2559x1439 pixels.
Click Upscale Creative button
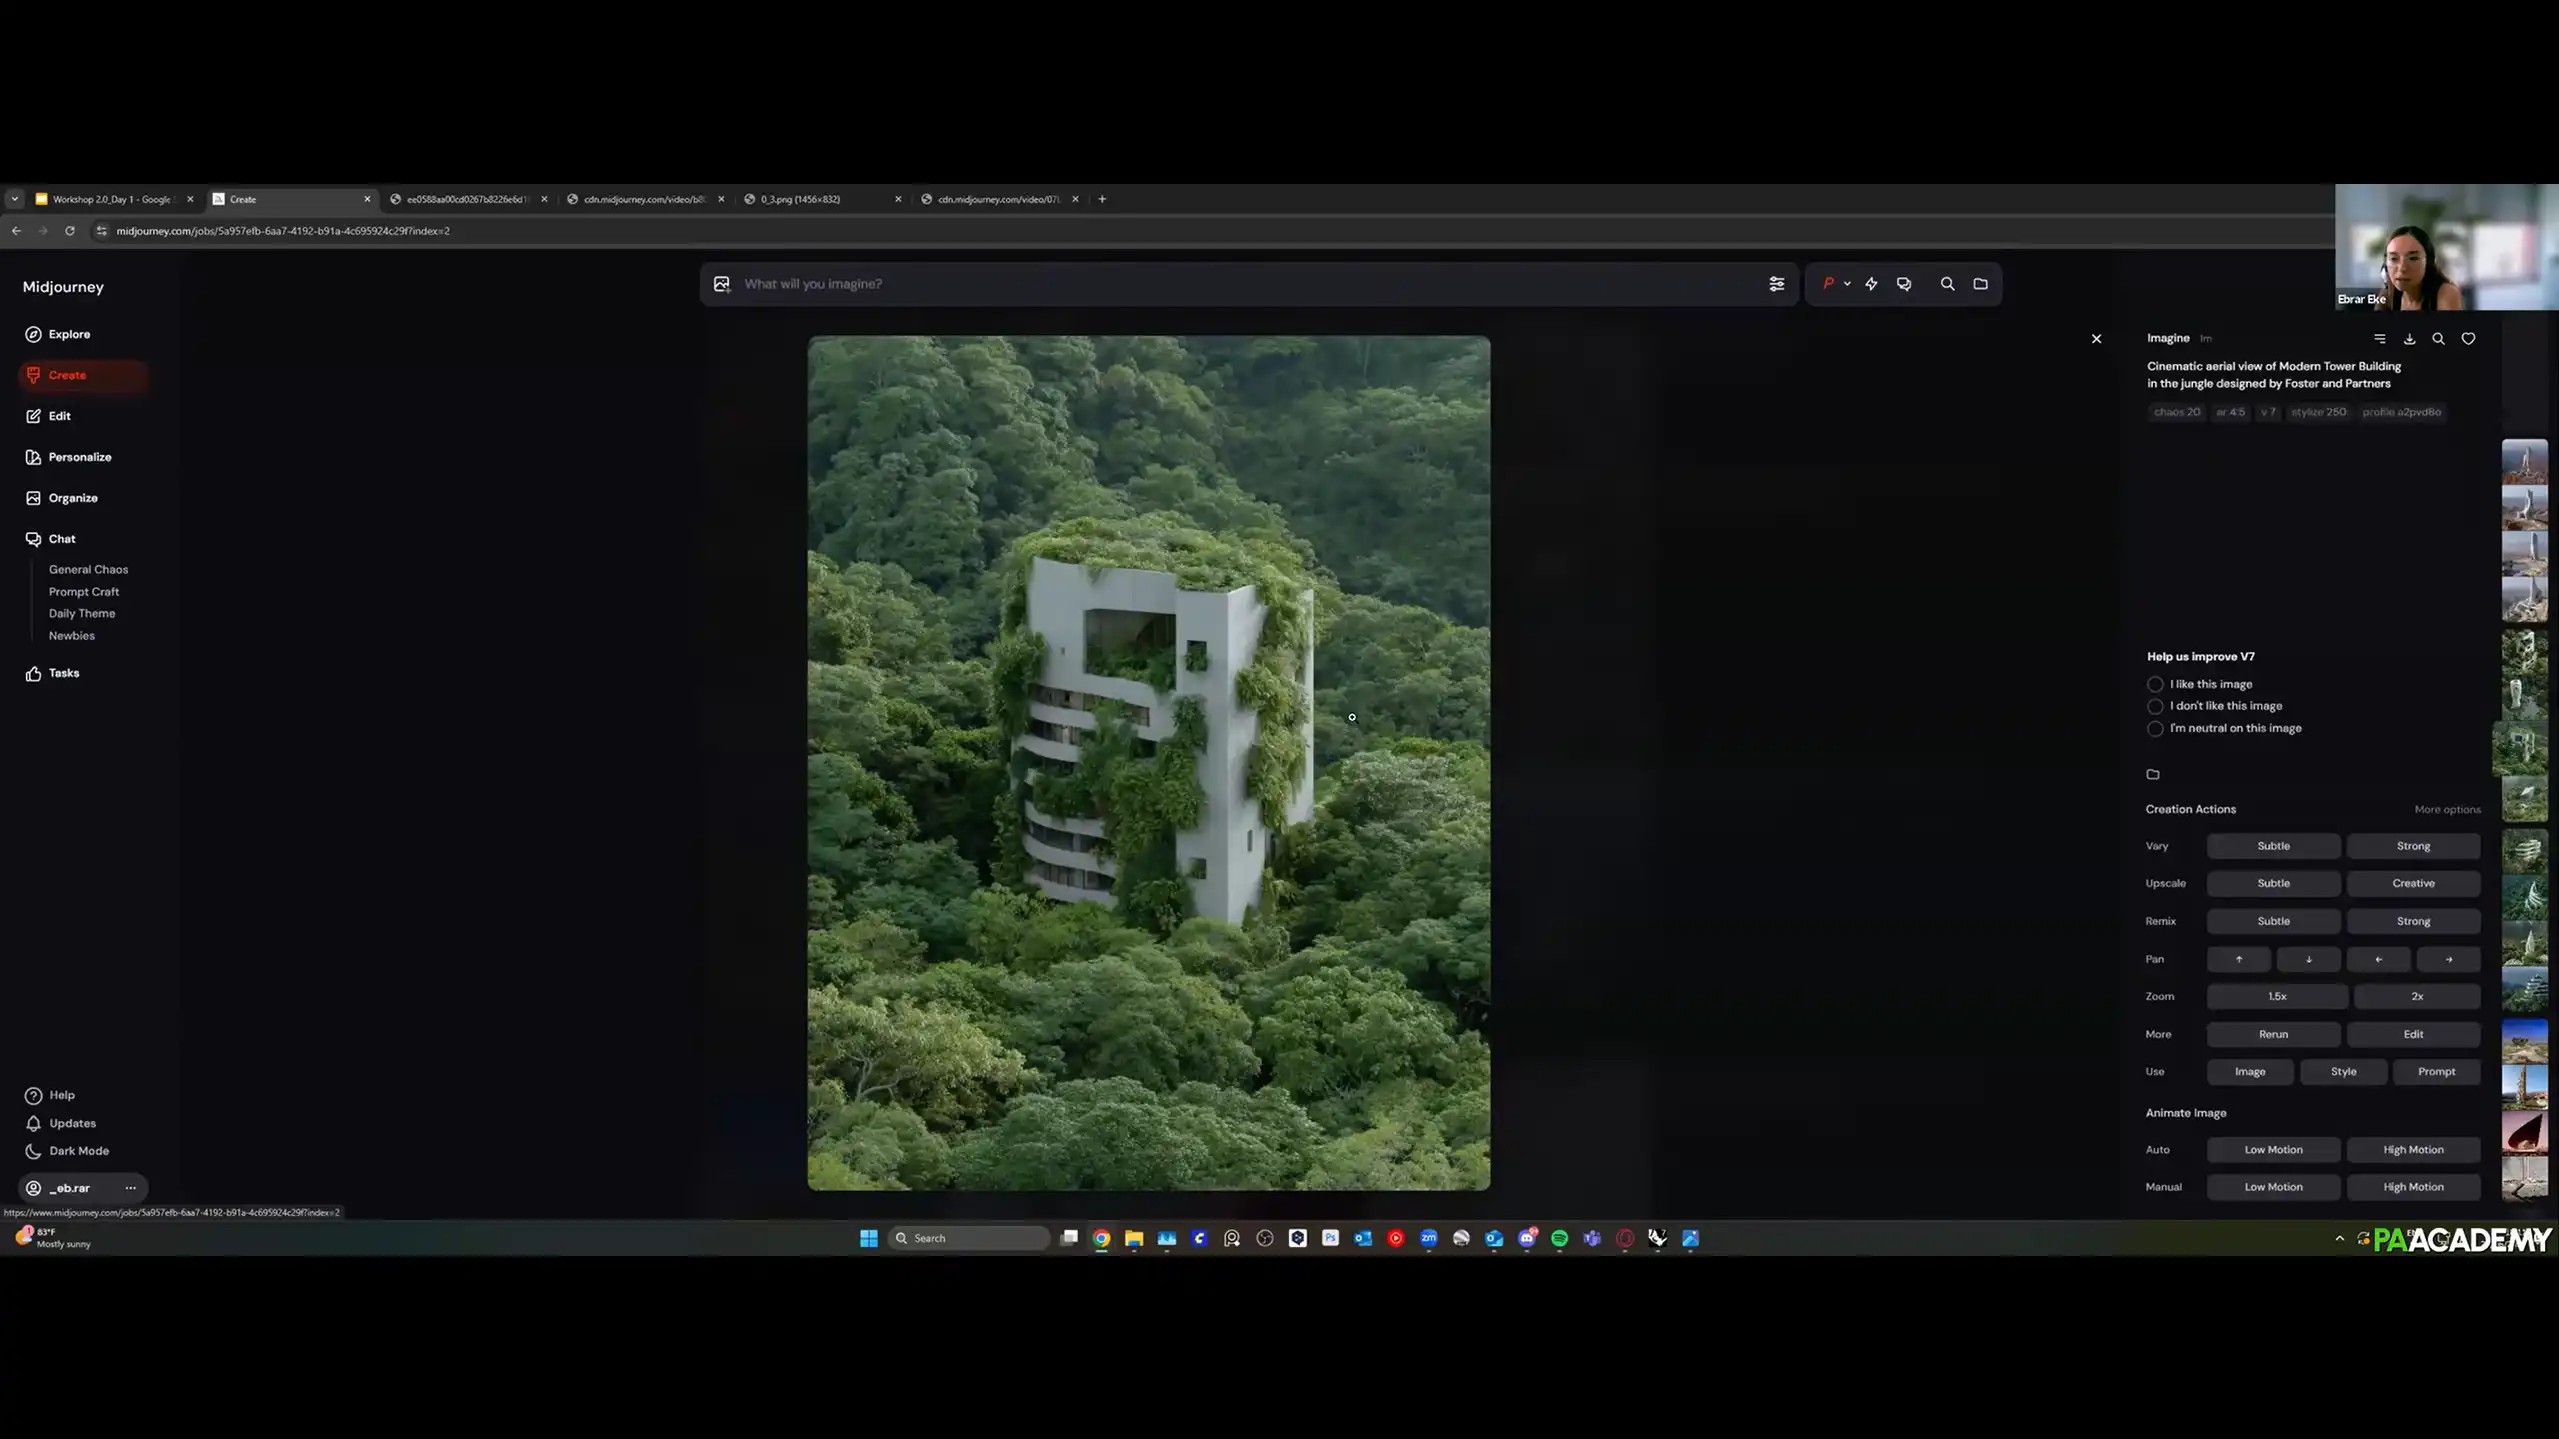(2413, 883)
